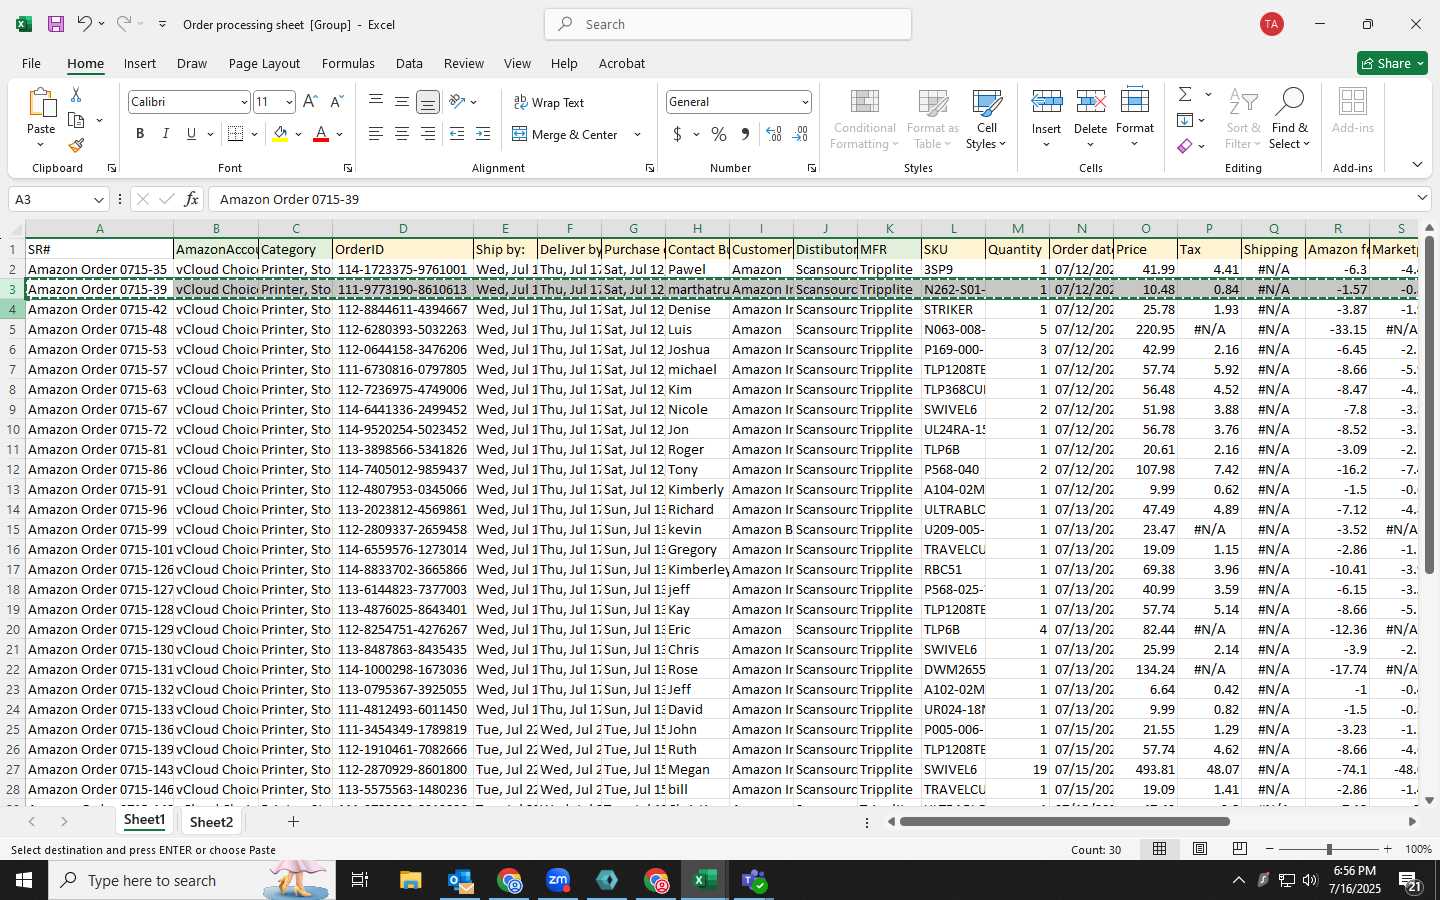This screenshot has height=900, width=1440.
Task: Click the Fill down arrow icon
Action: [x=1185, y=120]
